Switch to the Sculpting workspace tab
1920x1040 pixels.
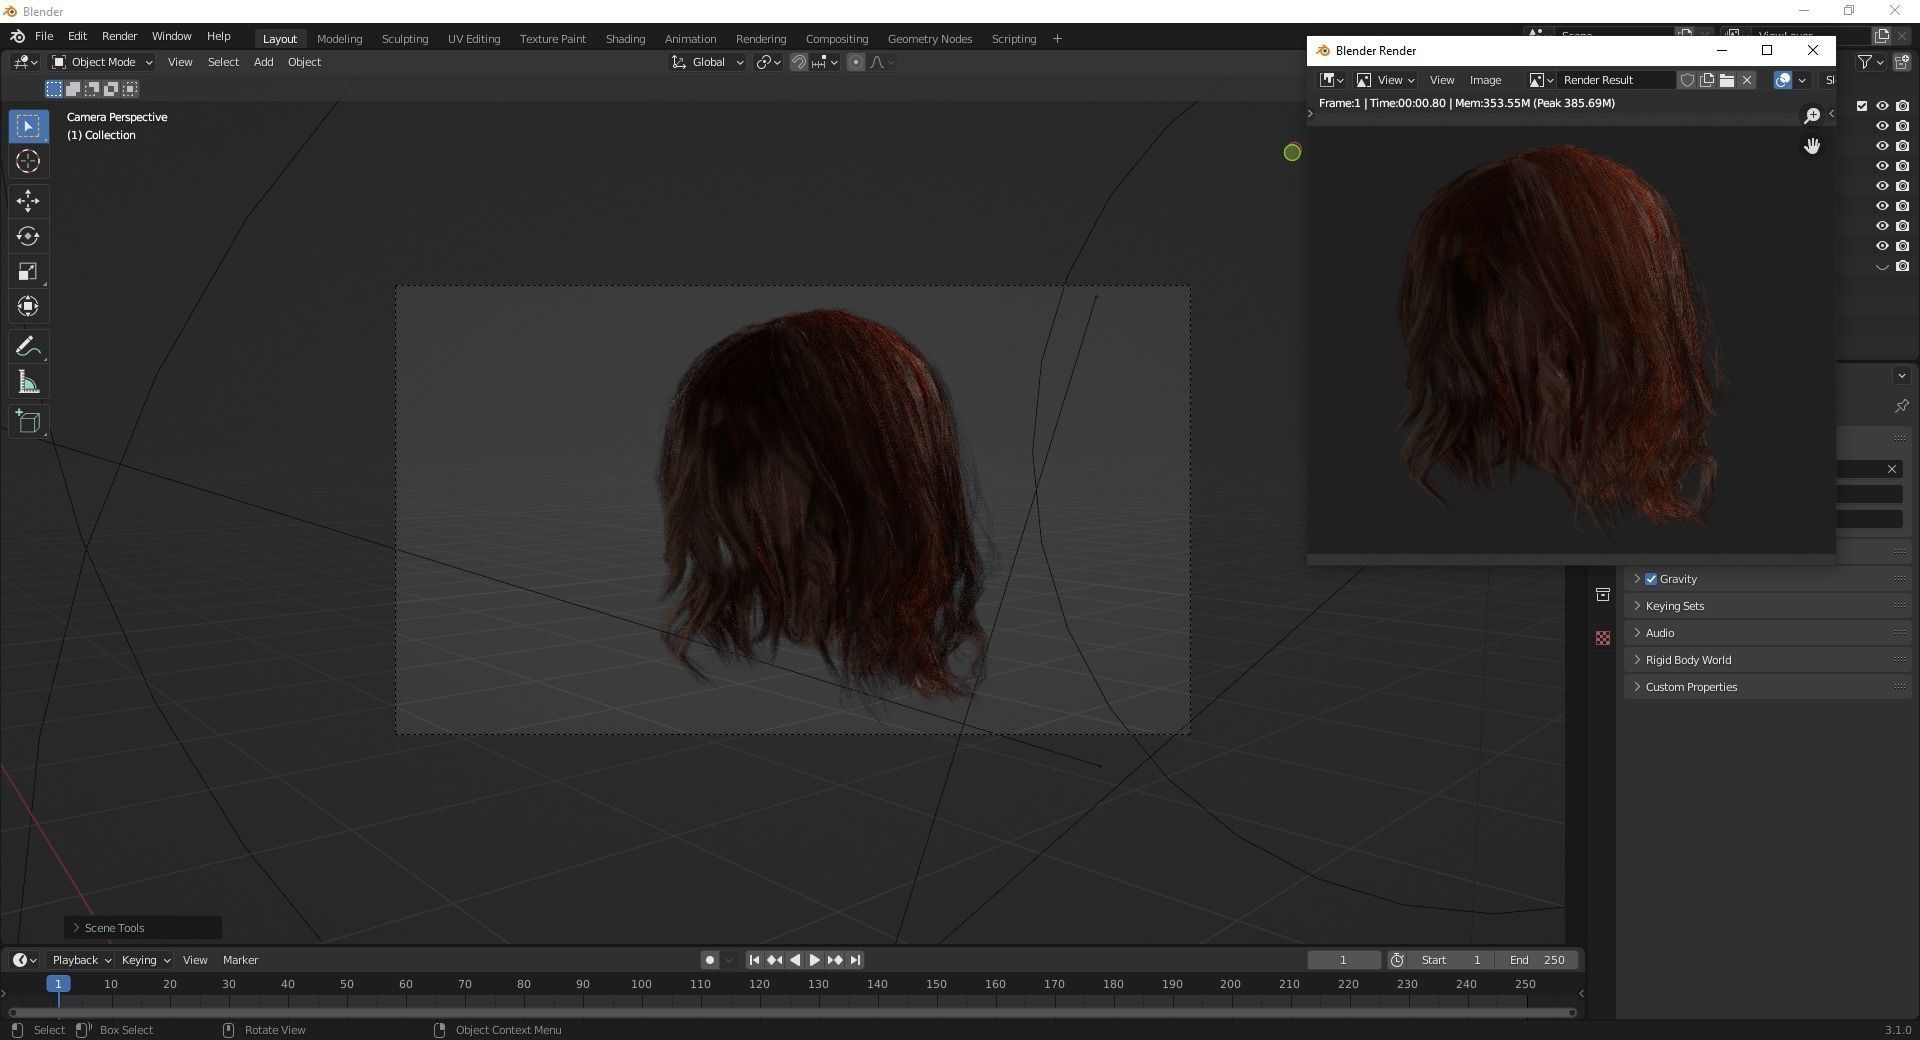pyautogui.click(x=405, y=39)
